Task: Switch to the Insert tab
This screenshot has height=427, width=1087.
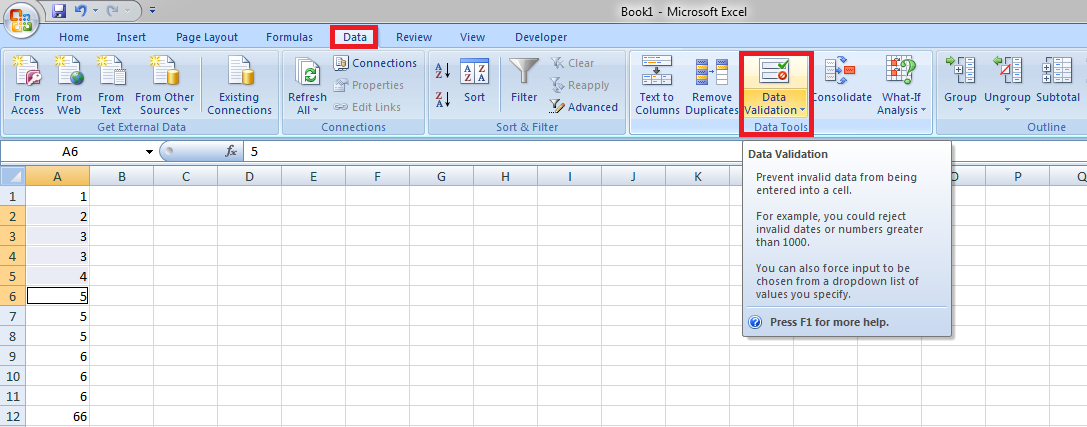Action: click(x=131, y=37)
